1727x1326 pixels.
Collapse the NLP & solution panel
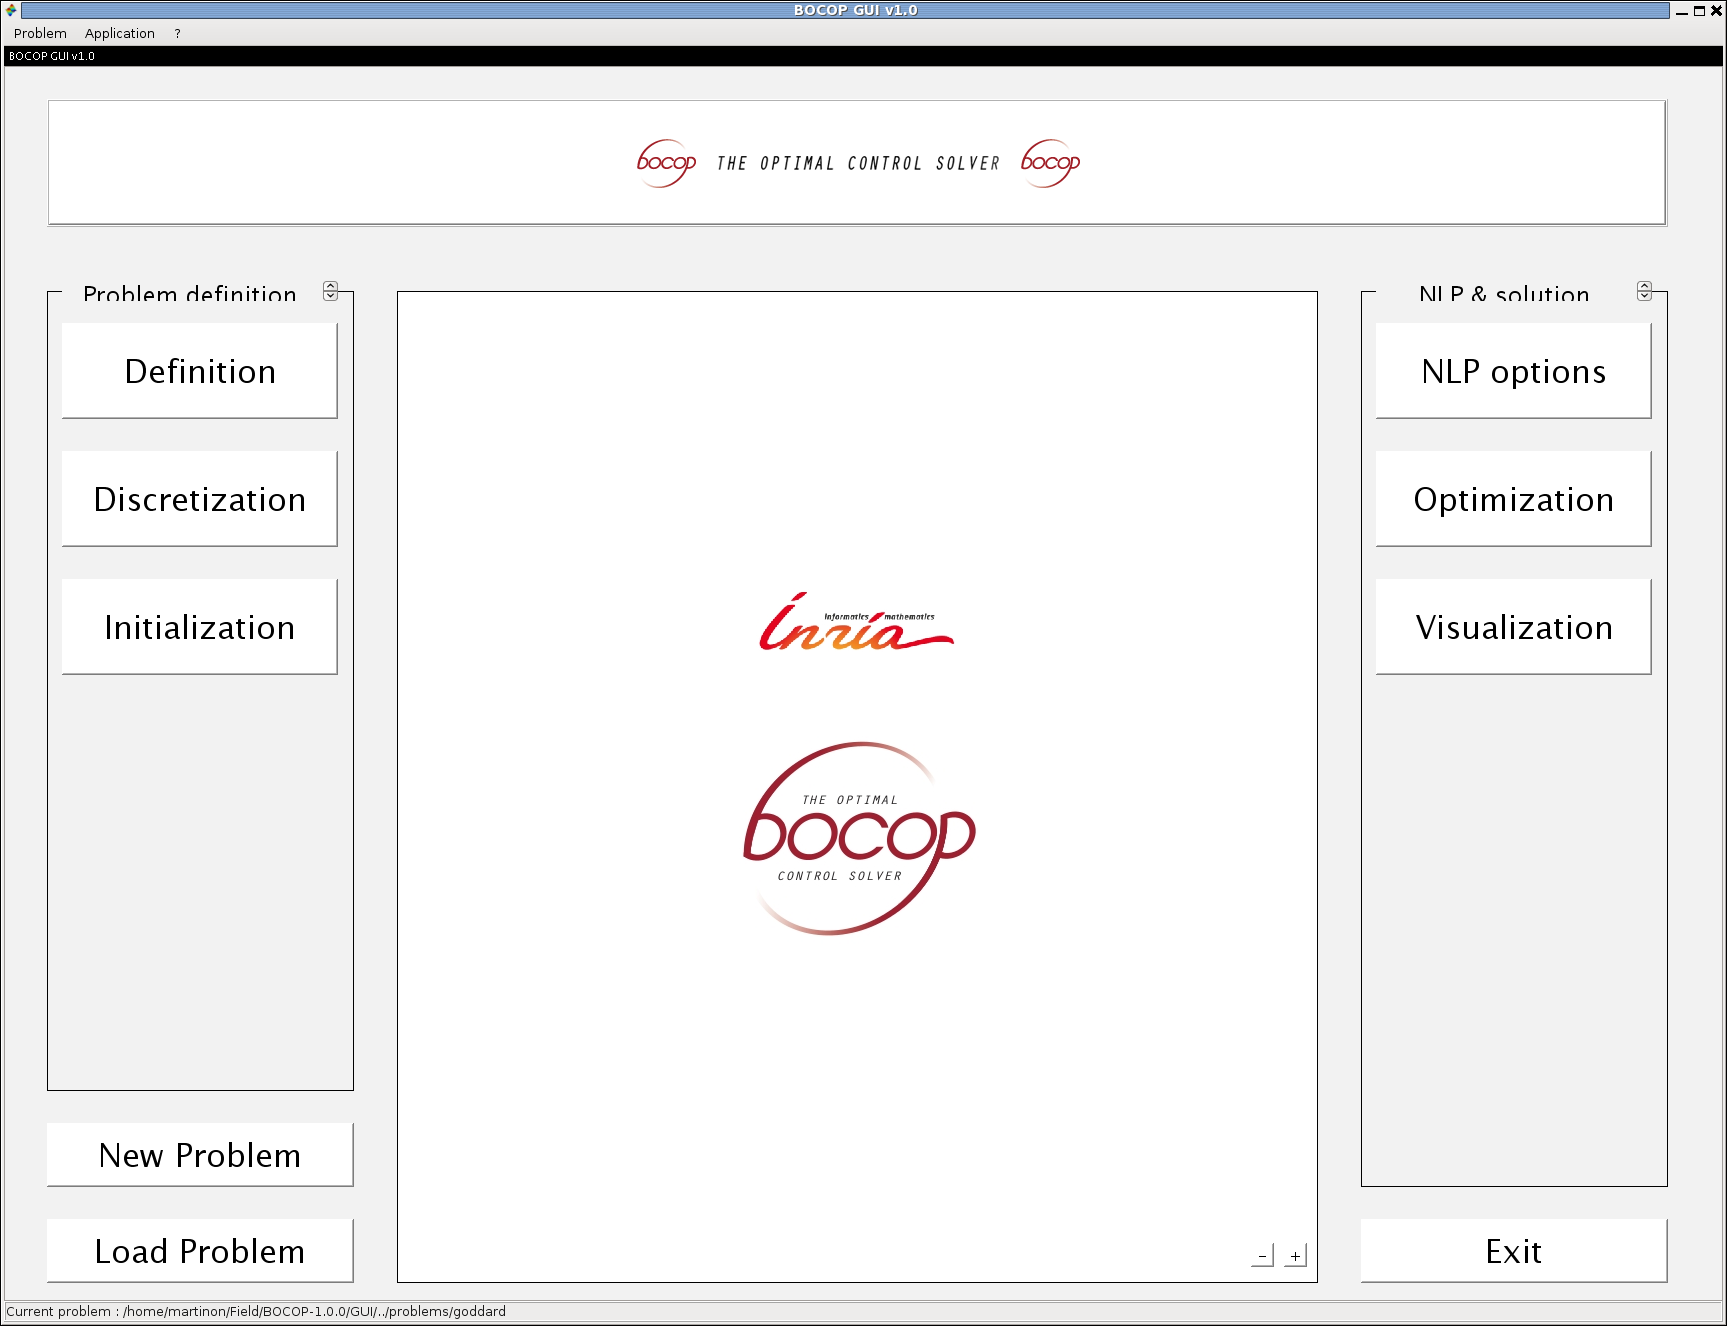[x=1644, y=291]
